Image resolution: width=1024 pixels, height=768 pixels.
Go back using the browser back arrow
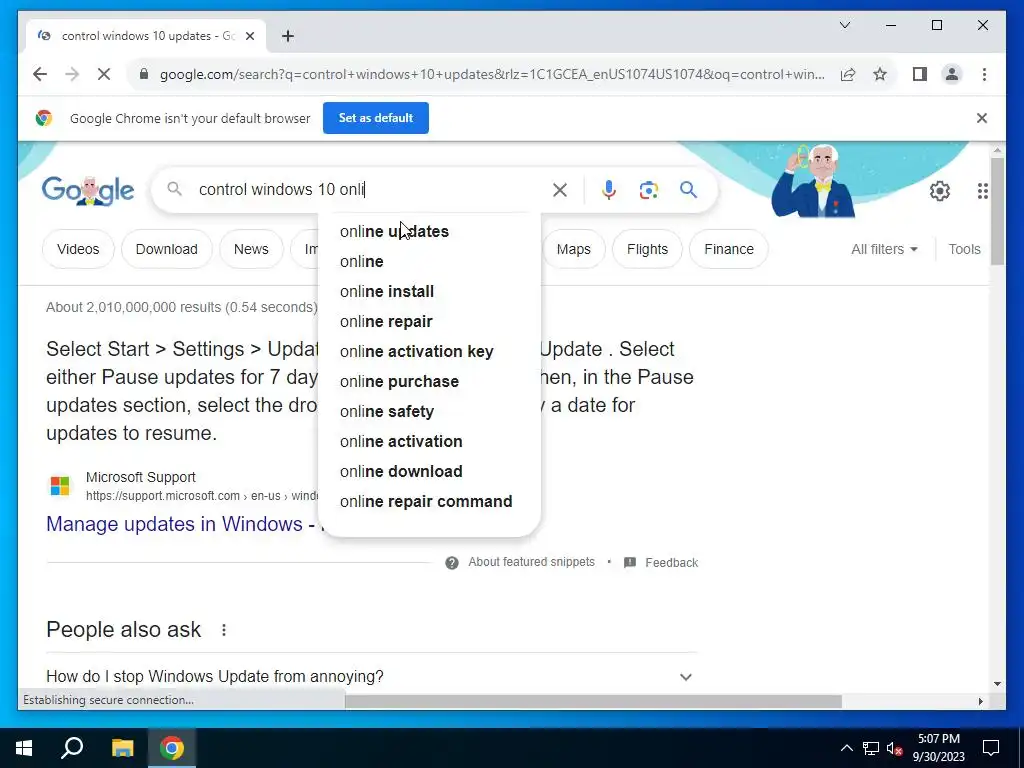point(40,74)
